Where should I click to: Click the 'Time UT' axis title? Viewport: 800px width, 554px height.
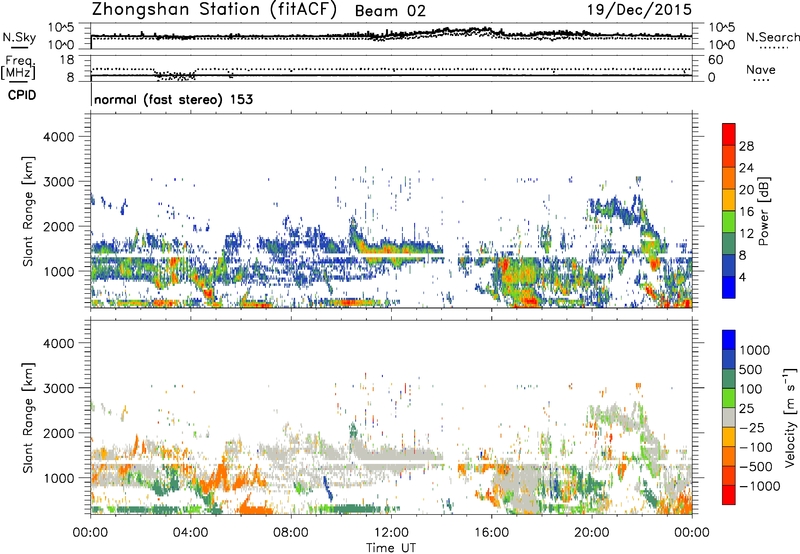(391, 548)
